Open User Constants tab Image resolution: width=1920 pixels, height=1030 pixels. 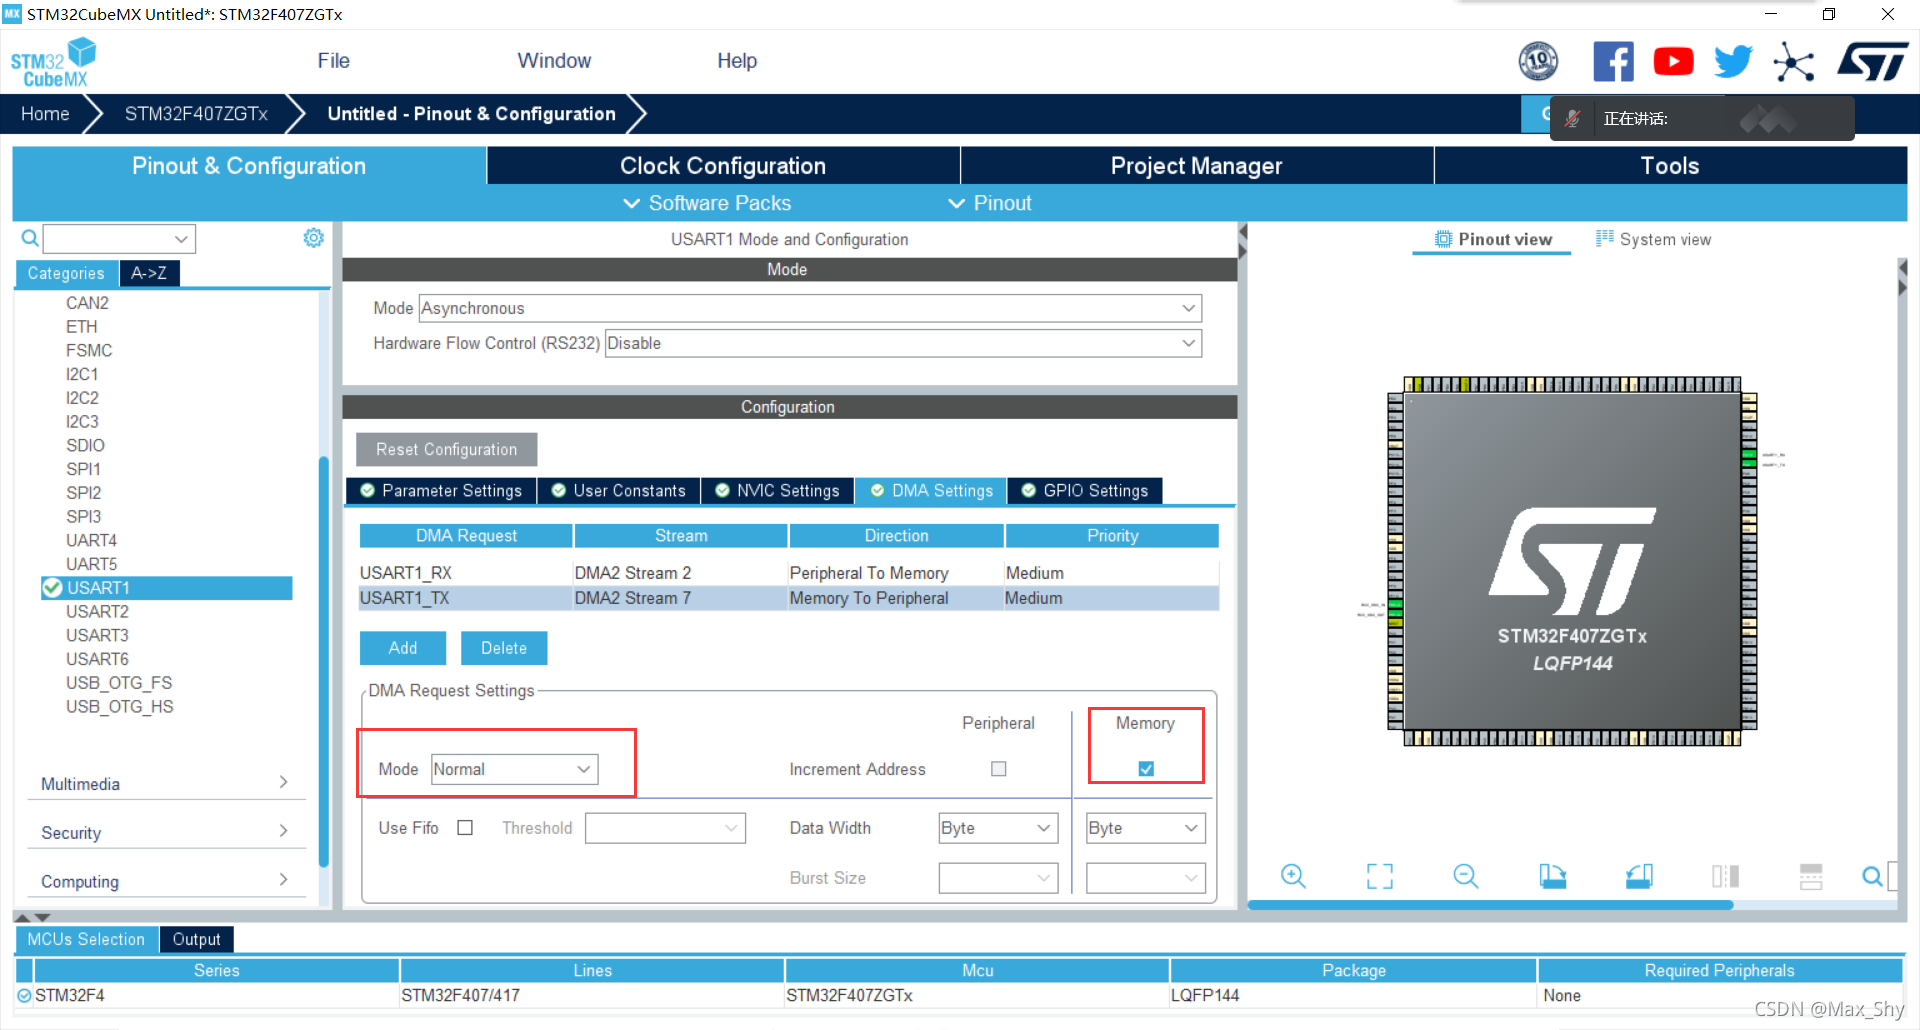coord(619,490)
